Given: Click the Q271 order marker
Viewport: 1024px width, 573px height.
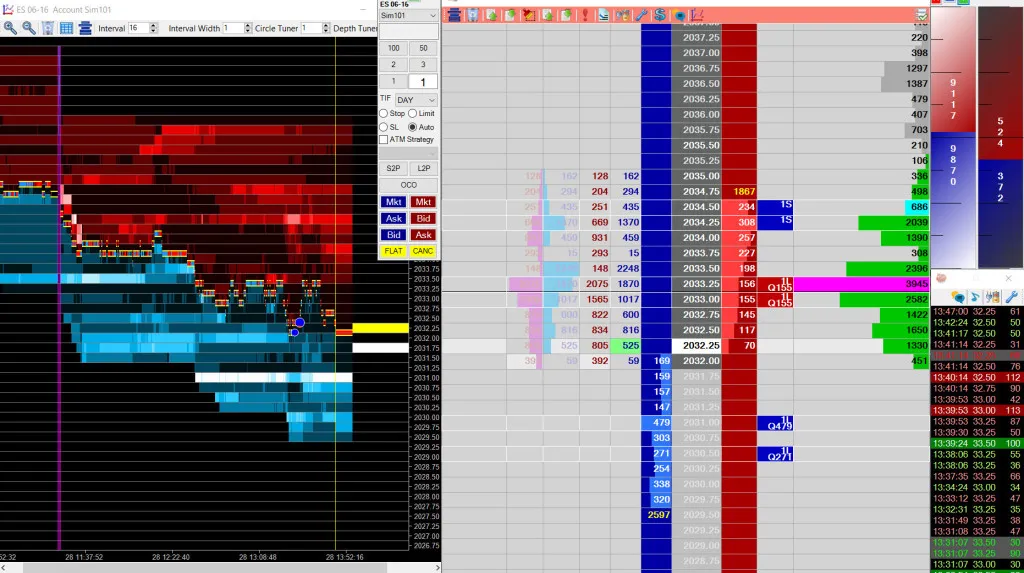Looking at the screenshot, I should [775, 454].
